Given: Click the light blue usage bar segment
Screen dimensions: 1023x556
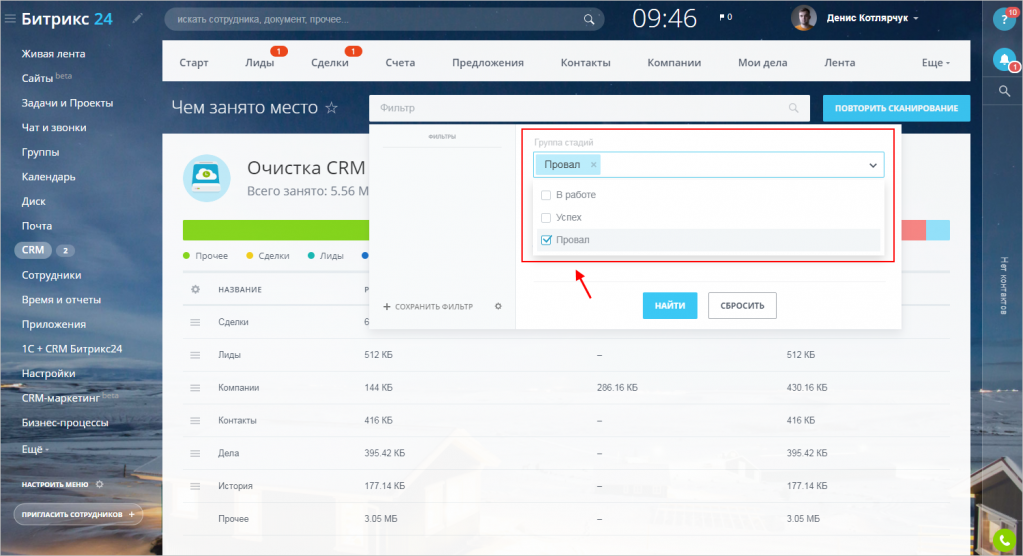Looking at the screenshot, I should (938, 230).
